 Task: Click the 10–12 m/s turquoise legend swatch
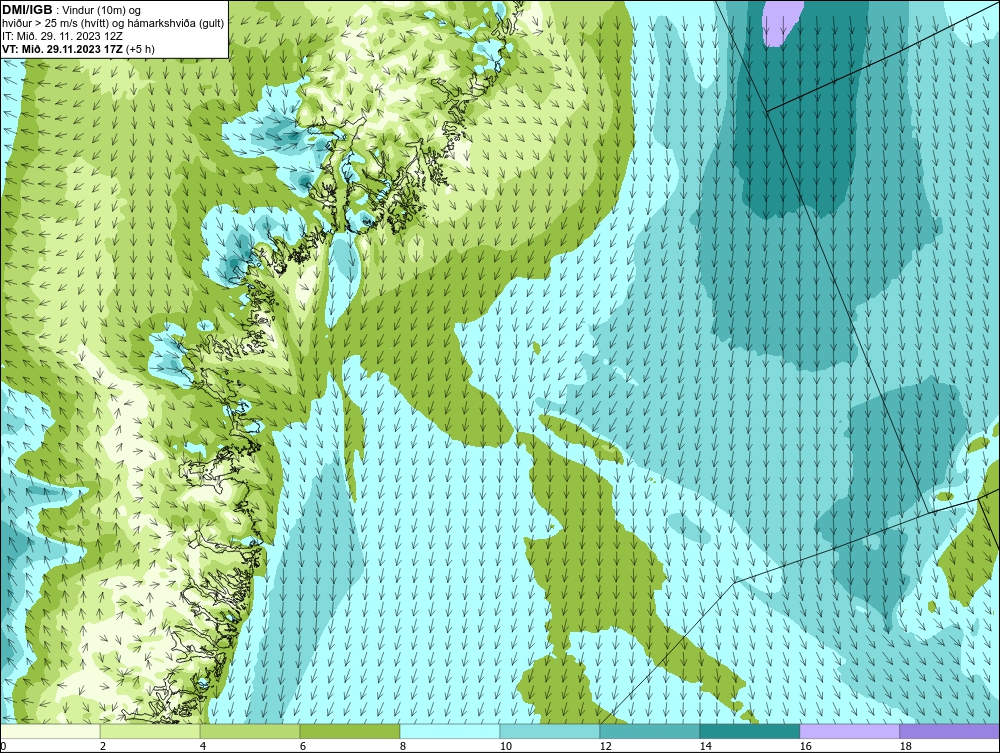coord(550,732)
